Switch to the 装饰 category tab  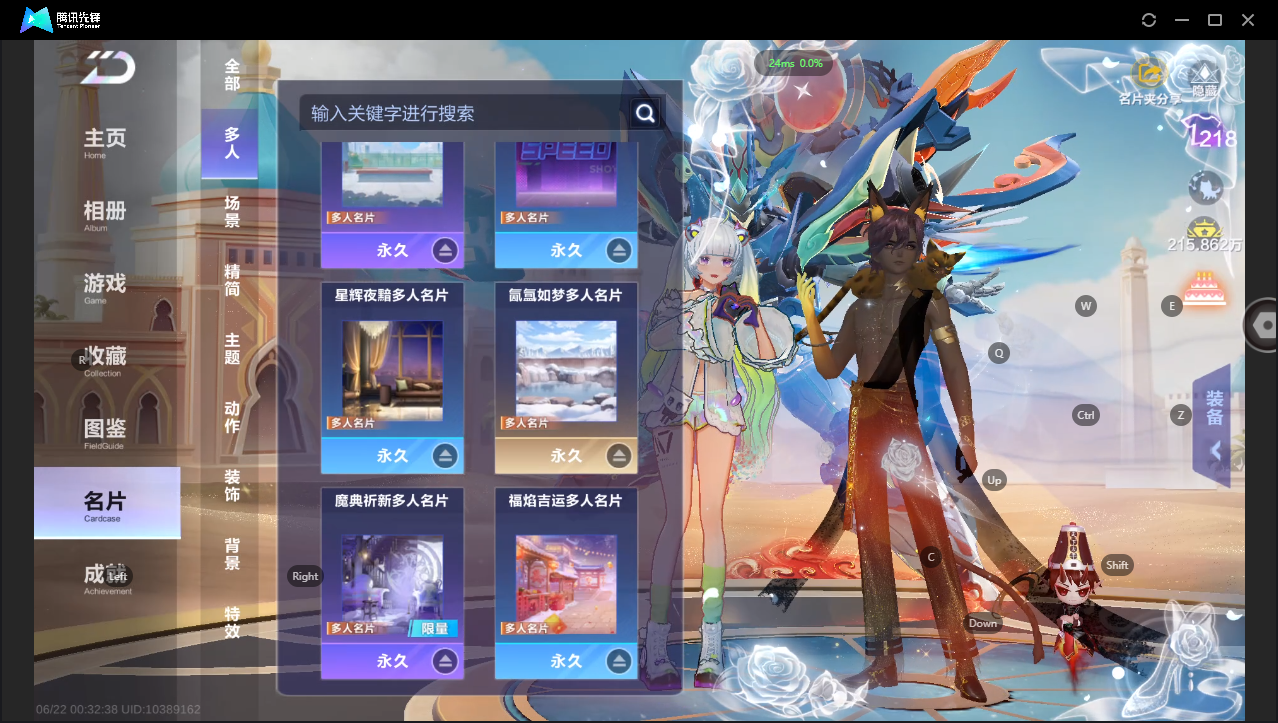[232, 485]
